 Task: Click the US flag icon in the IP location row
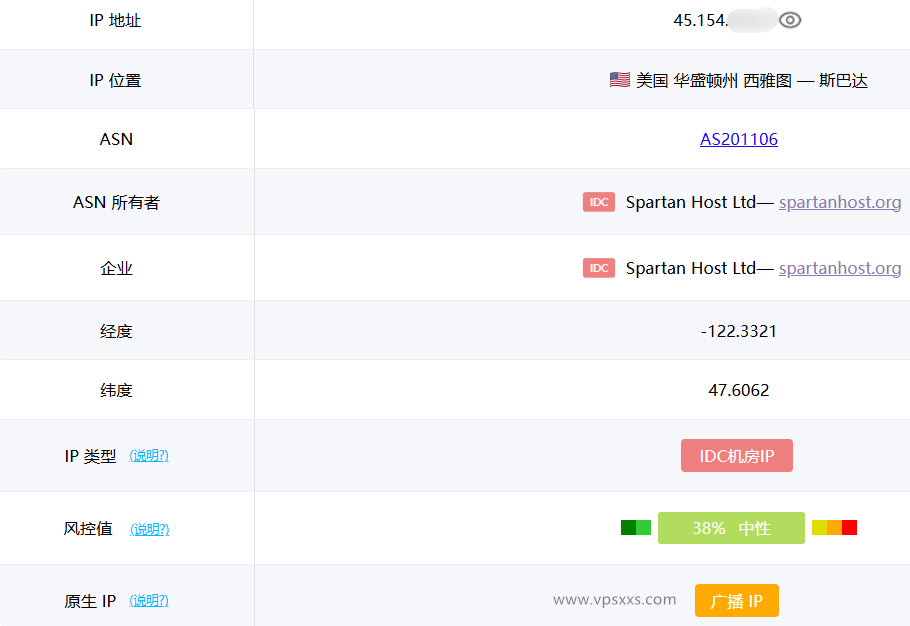click(619, 80)
